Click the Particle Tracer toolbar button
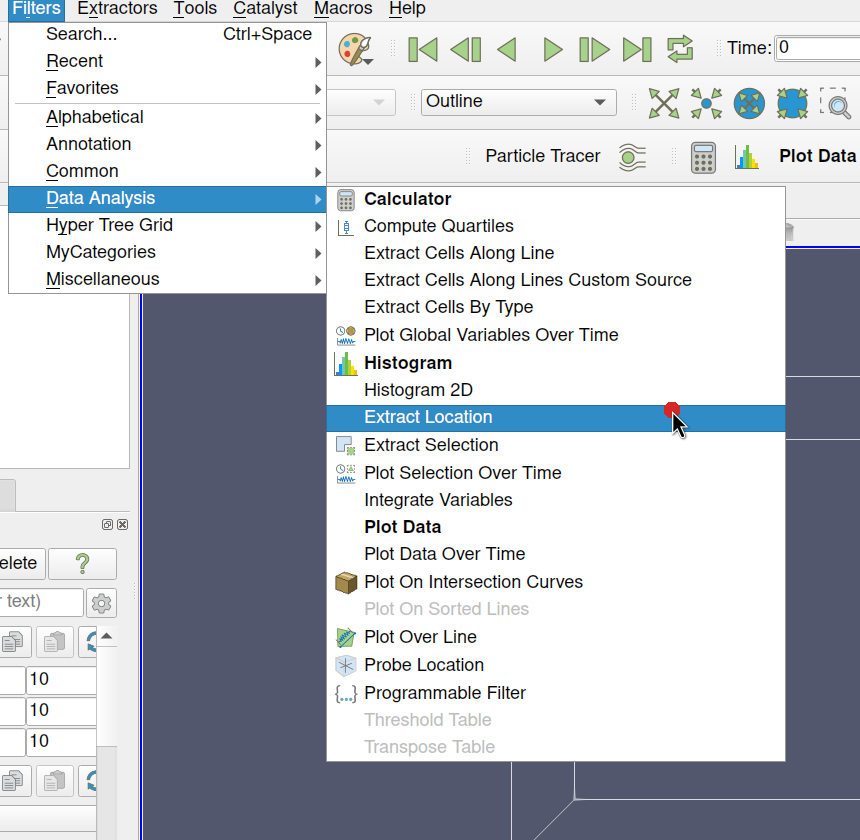Screen dimensions: 860x840 pyautogui.click(x=542, y=156)
